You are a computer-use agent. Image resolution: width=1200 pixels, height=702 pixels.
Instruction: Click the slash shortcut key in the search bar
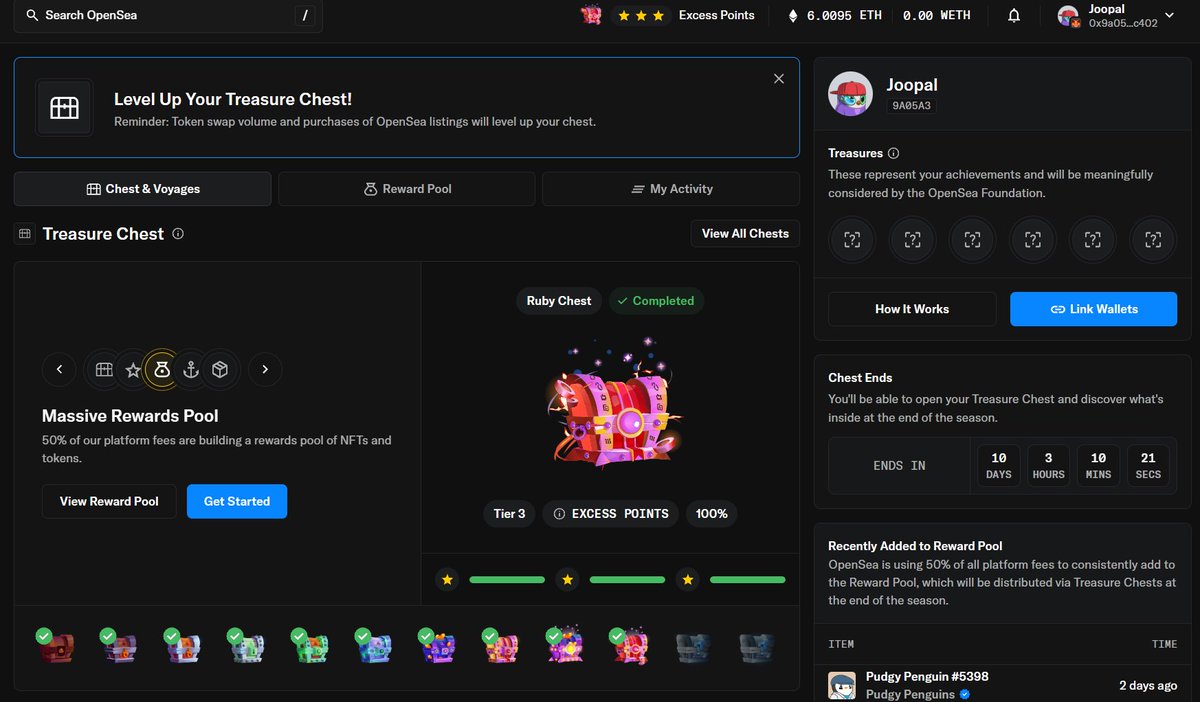coord(303,16)
